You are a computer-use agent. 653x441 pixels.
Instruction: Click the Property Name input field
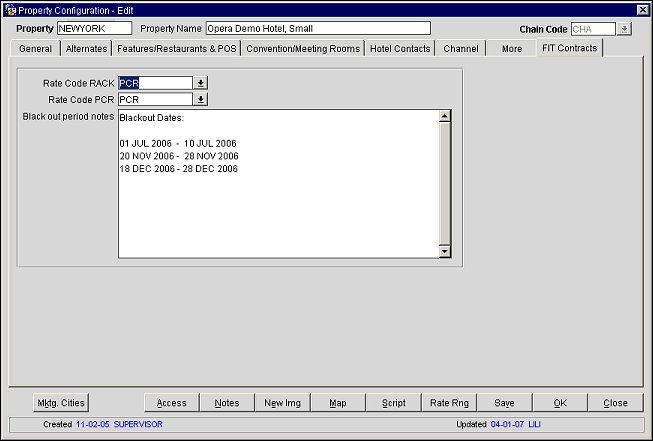317,29
